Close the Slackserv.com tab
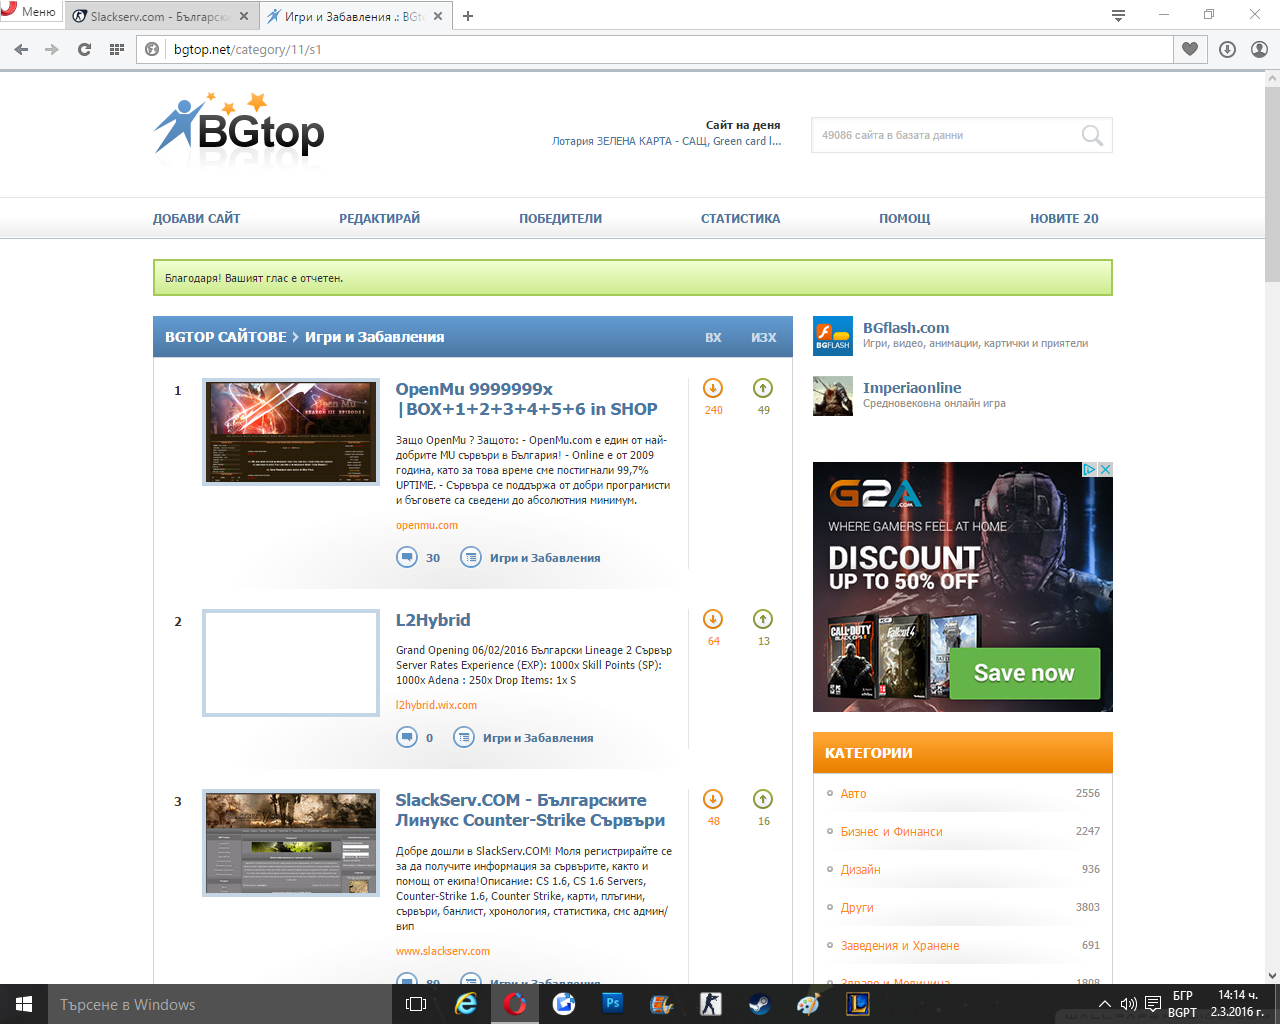The width and height of the screenshot is (1280, 1024). tap(244, 16)
